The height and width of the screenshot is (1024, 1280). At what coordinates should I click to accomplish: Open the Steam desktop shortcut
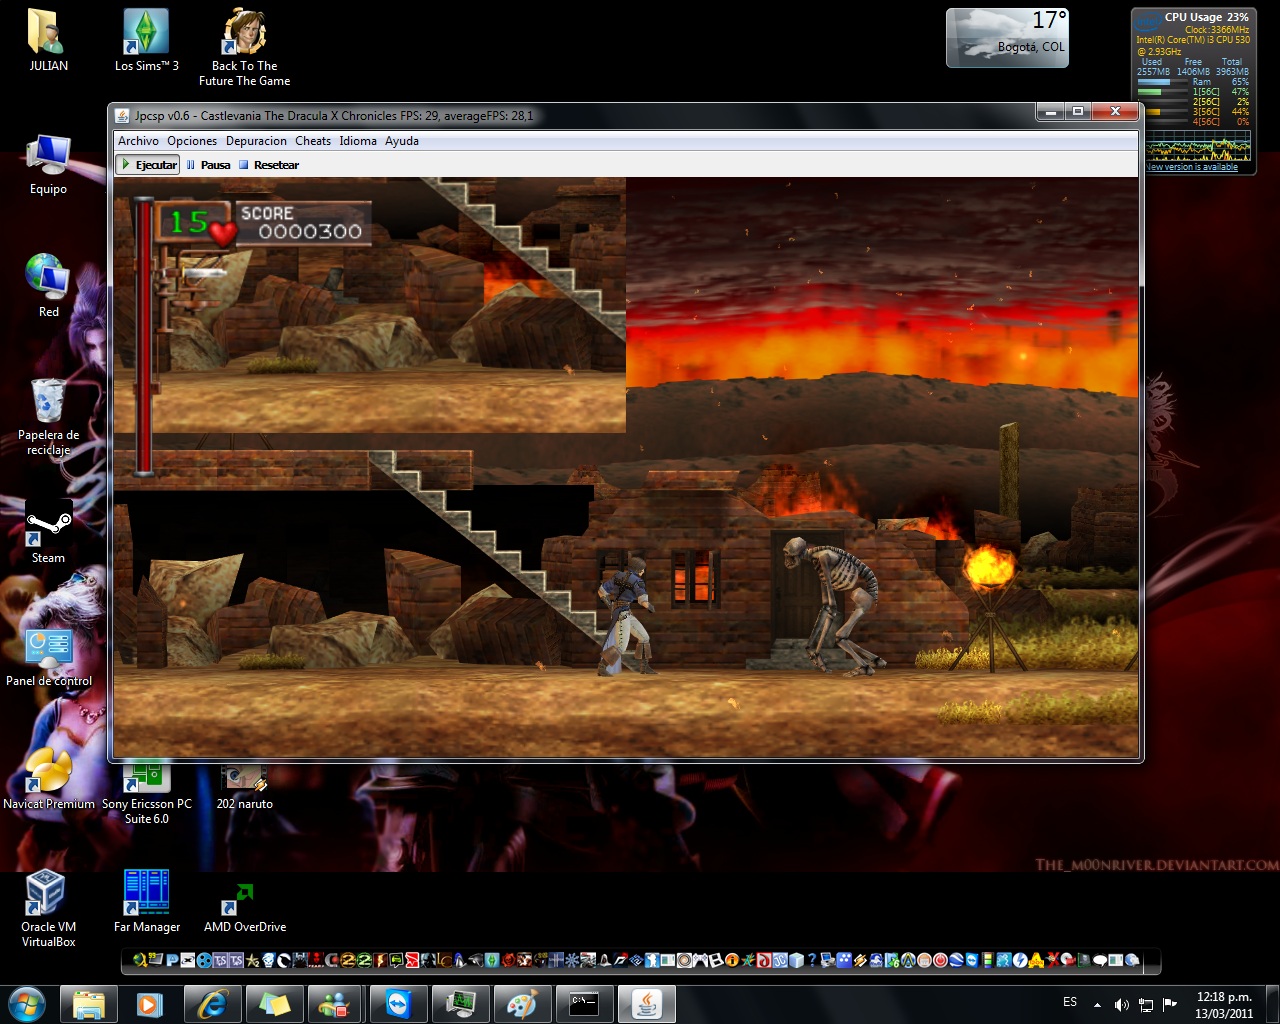click(x=48, y=530)
